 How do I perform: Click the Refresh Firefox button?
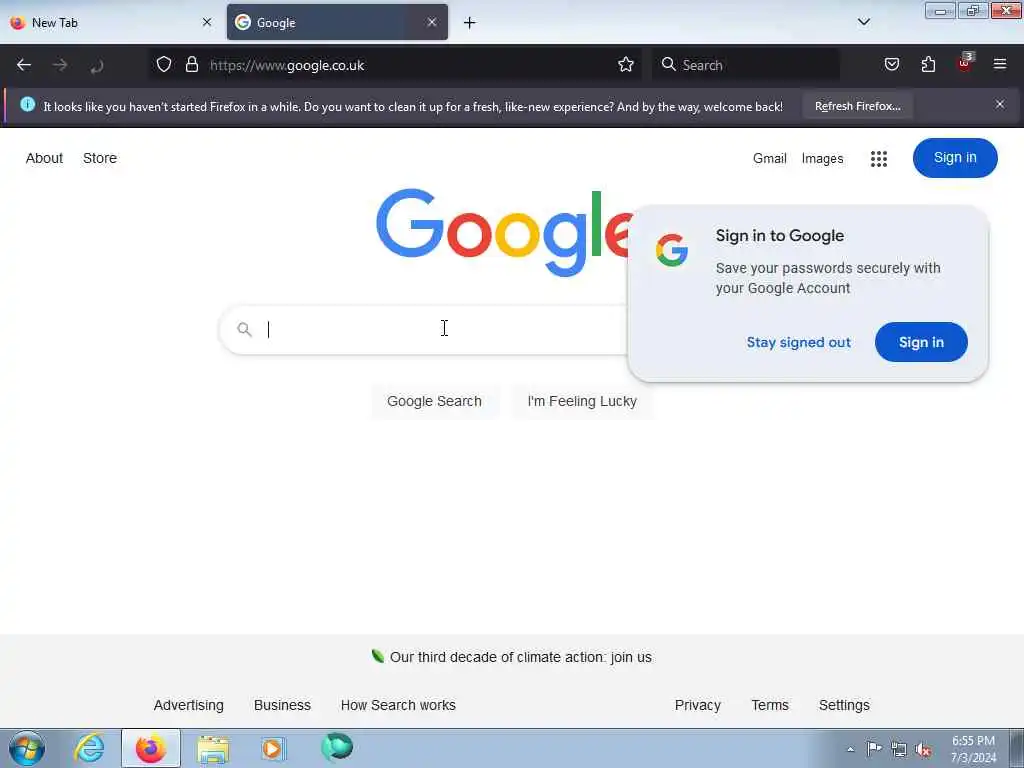[857, 106]
